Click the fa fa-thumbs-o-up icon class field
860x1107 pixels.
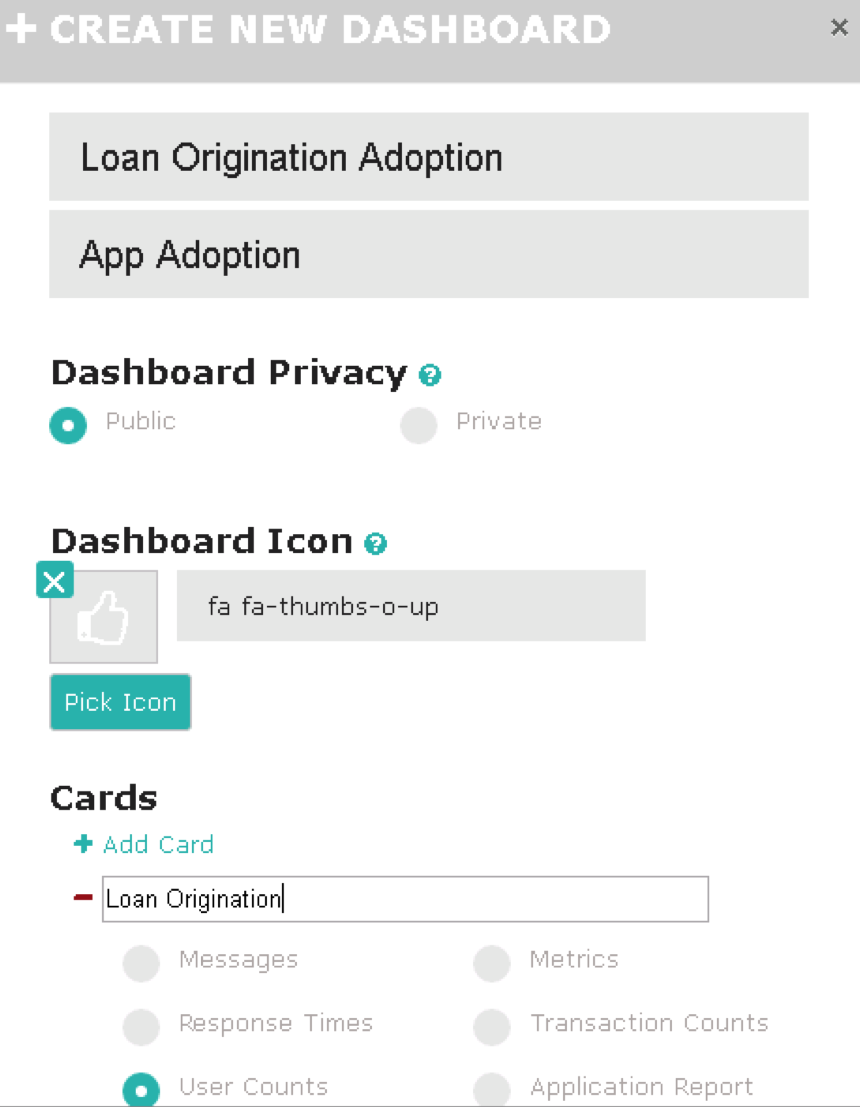click(411, 606)
